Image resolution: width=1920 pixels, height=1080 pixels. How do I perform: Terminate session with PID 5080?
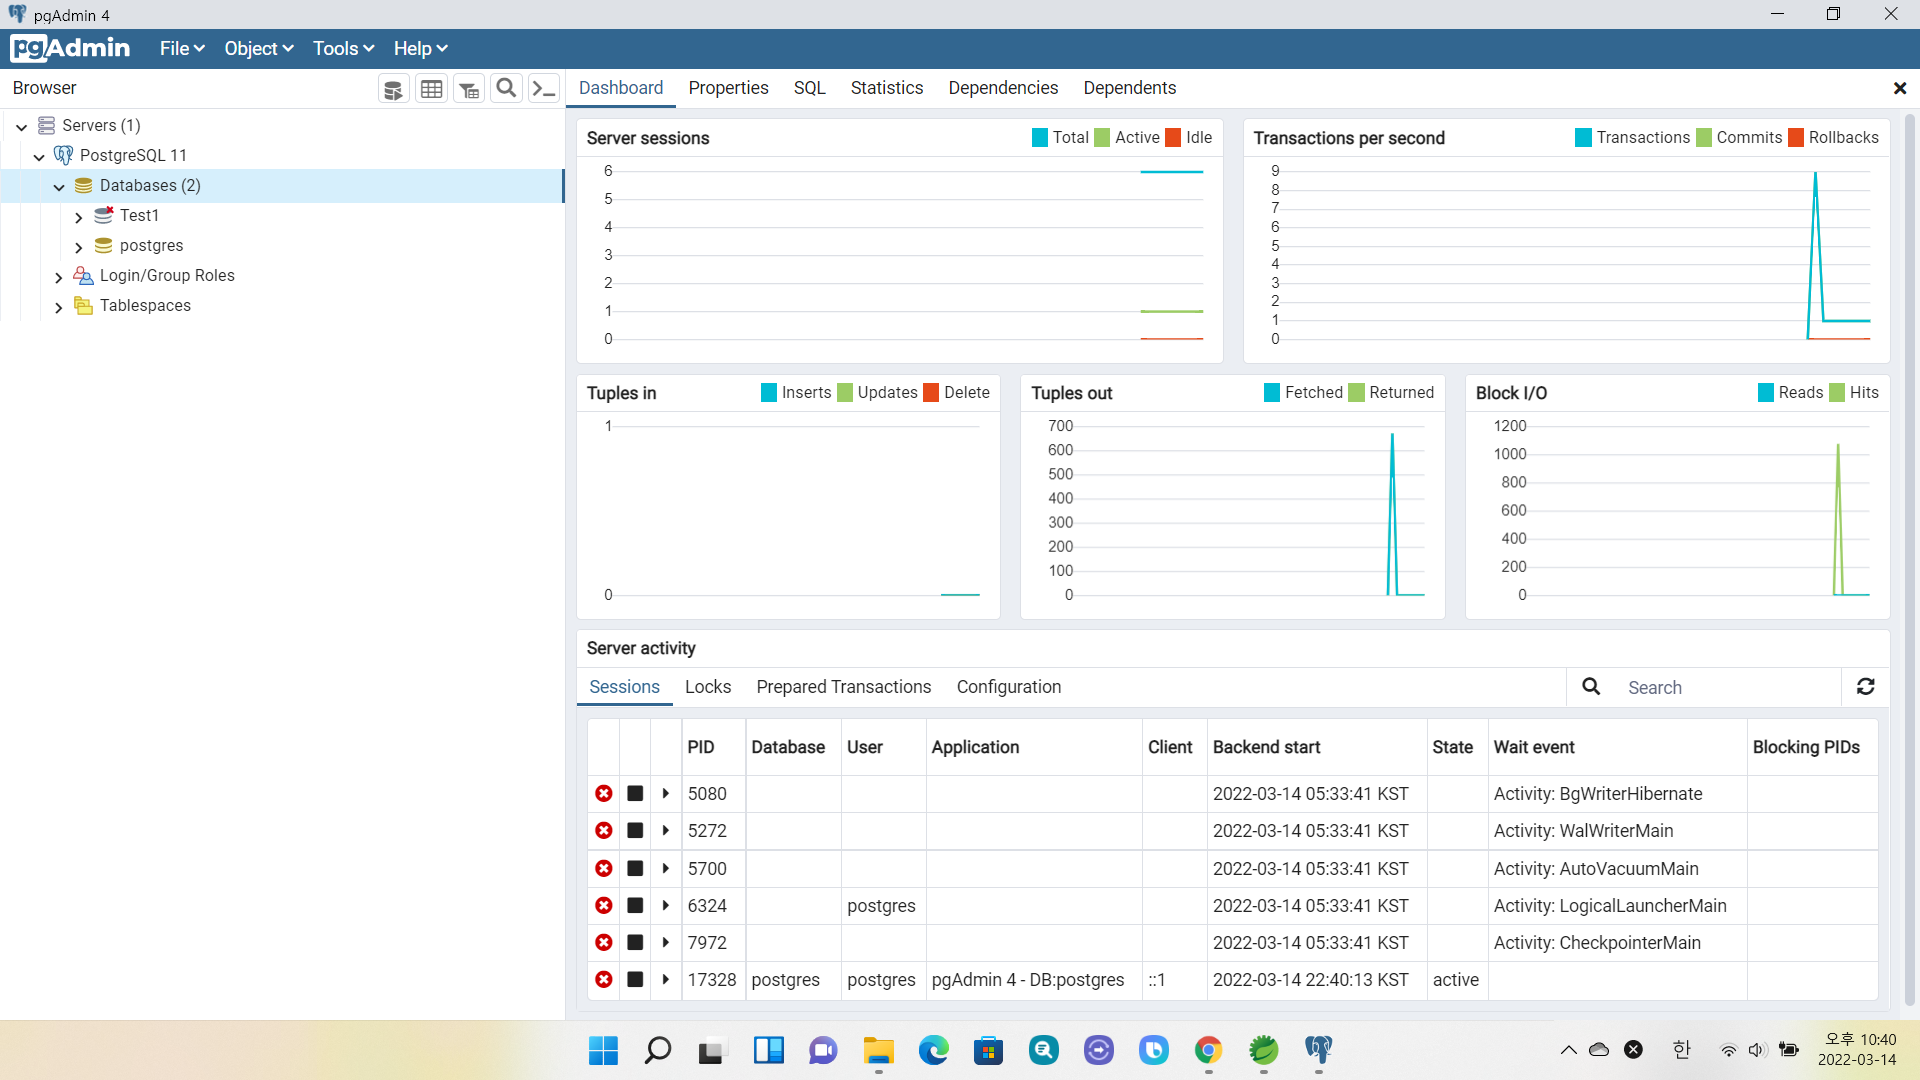click(604, 794)
